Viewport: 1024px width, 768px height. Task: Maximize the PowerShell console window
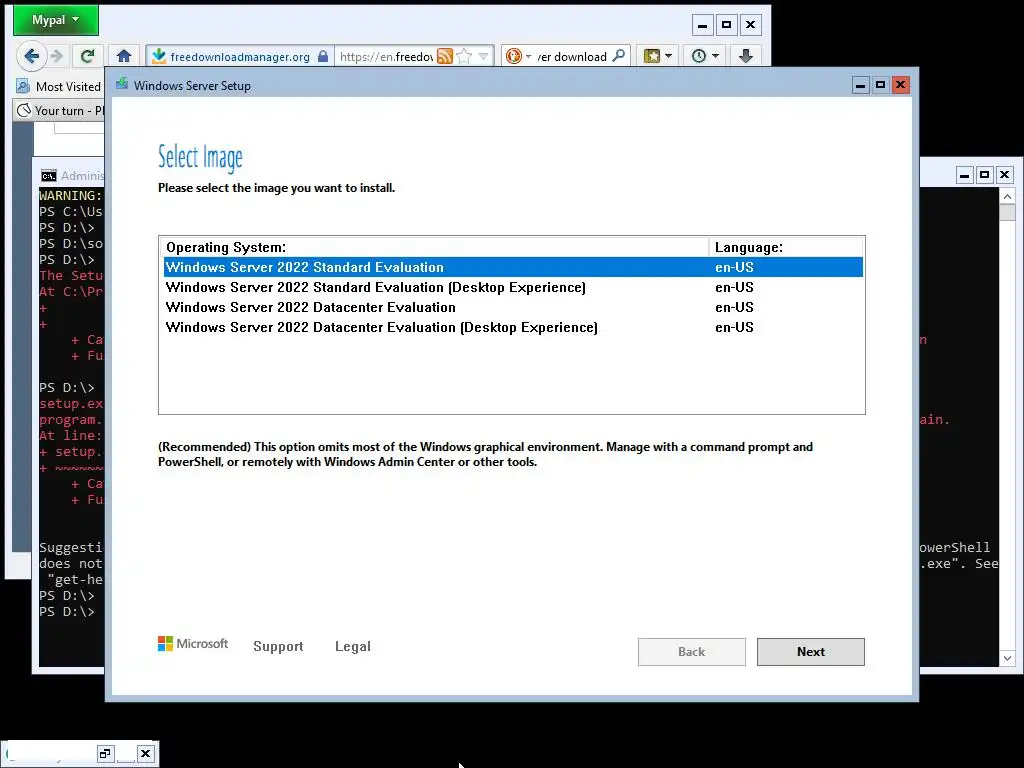985,175
